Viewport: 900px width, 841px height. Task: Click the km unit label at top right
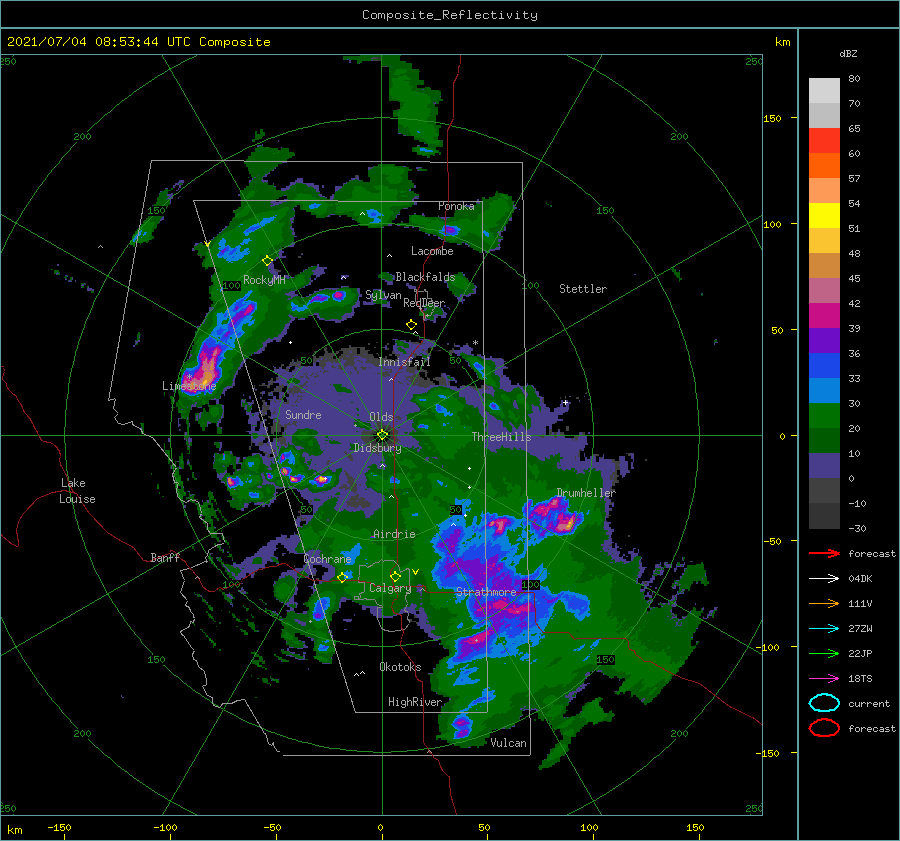782,41
